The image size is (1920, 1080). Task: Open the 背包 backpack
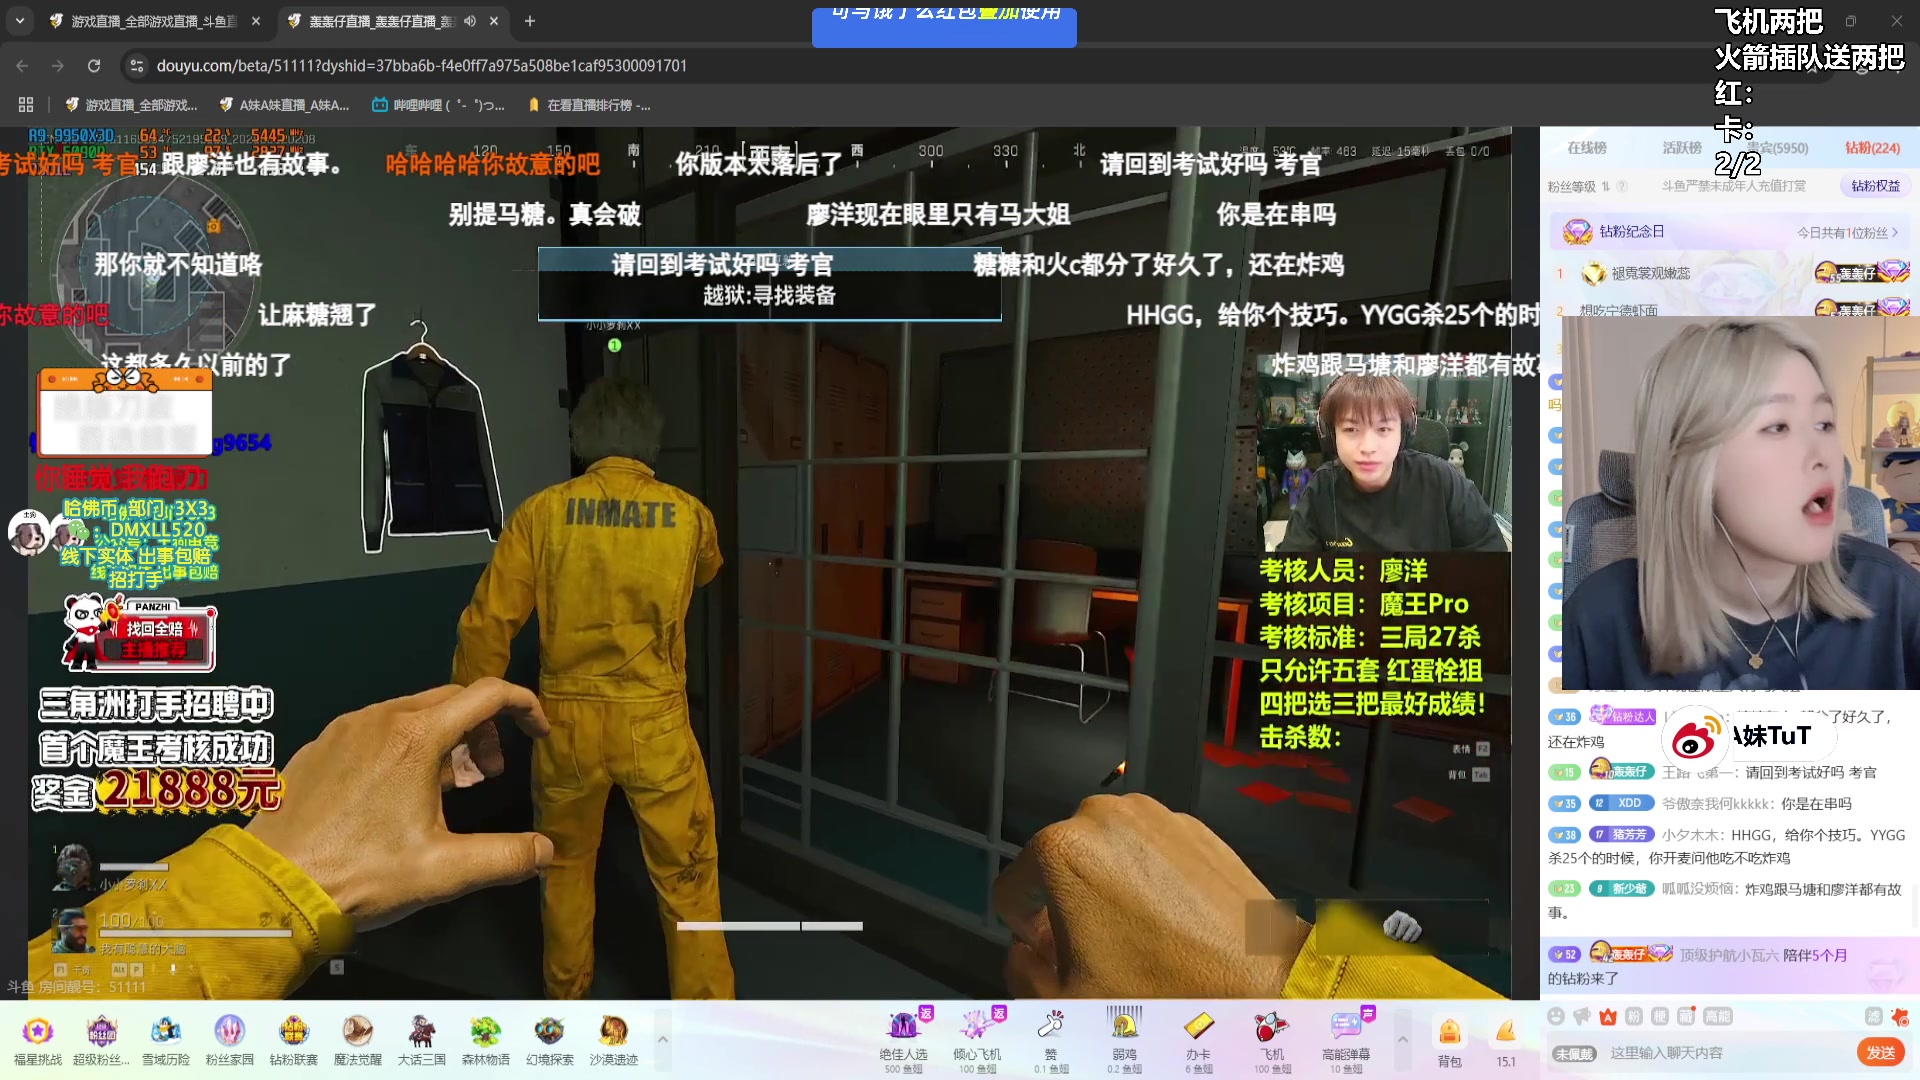1449,1042
